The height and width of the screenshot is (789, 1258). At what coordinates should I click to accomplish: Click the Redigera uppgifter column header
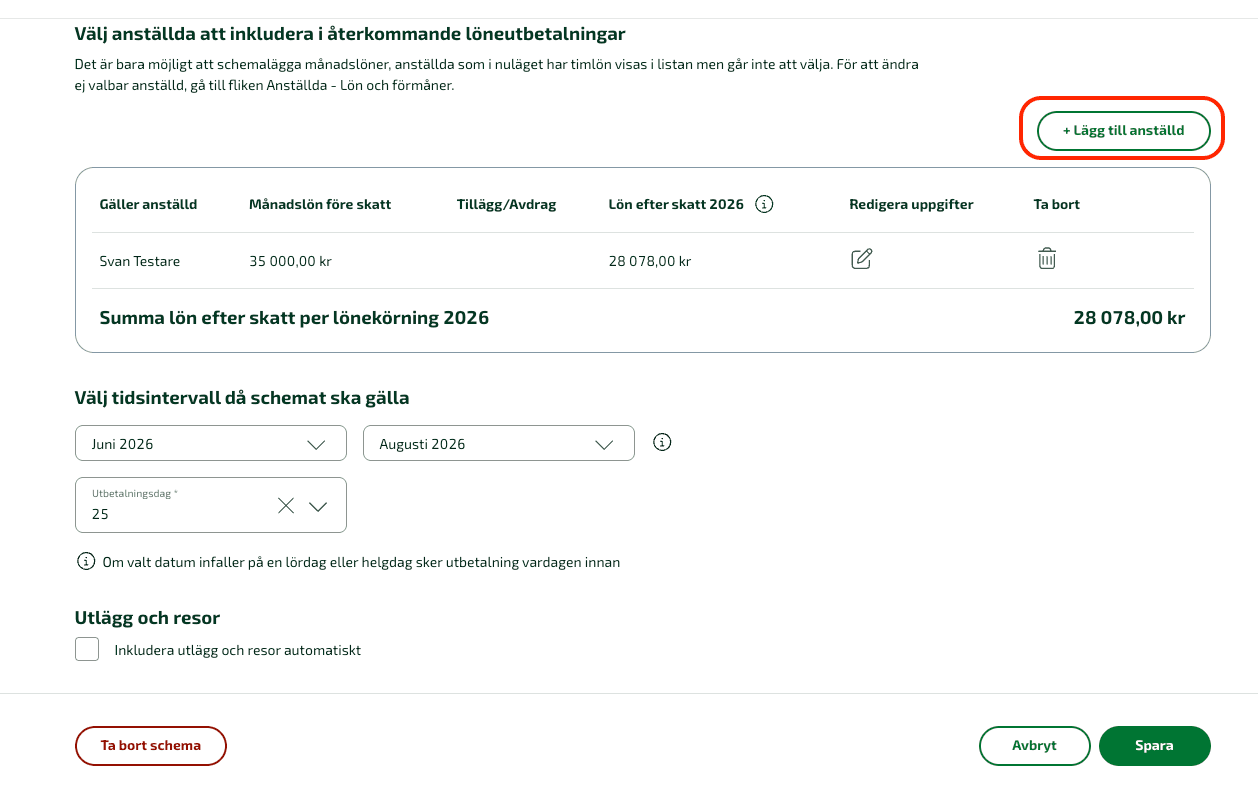[911, 204]
